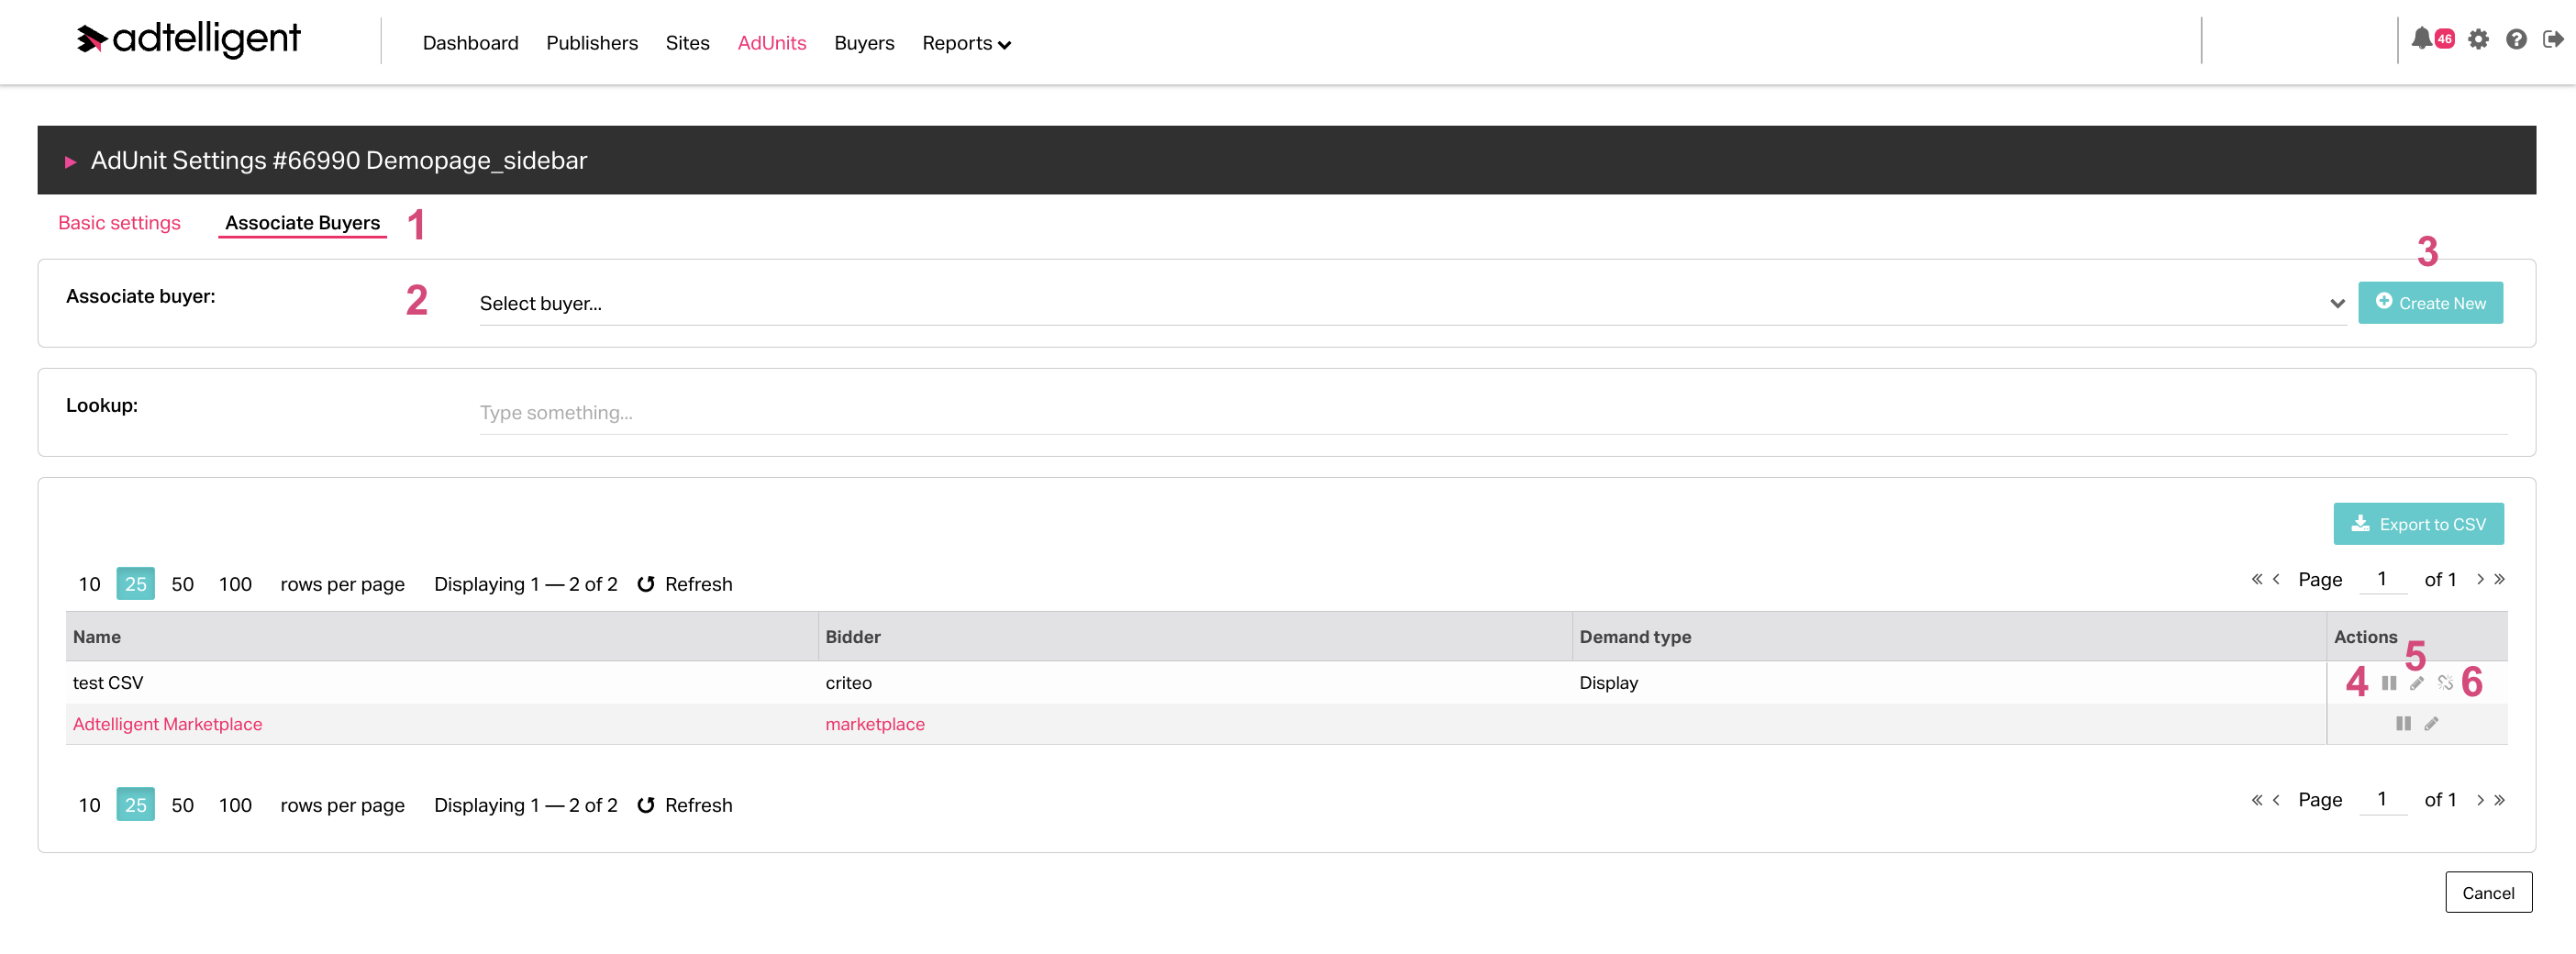Select 25 rows per page (top)
This screenshot has height=954, width=2576.
click(135, 584)
